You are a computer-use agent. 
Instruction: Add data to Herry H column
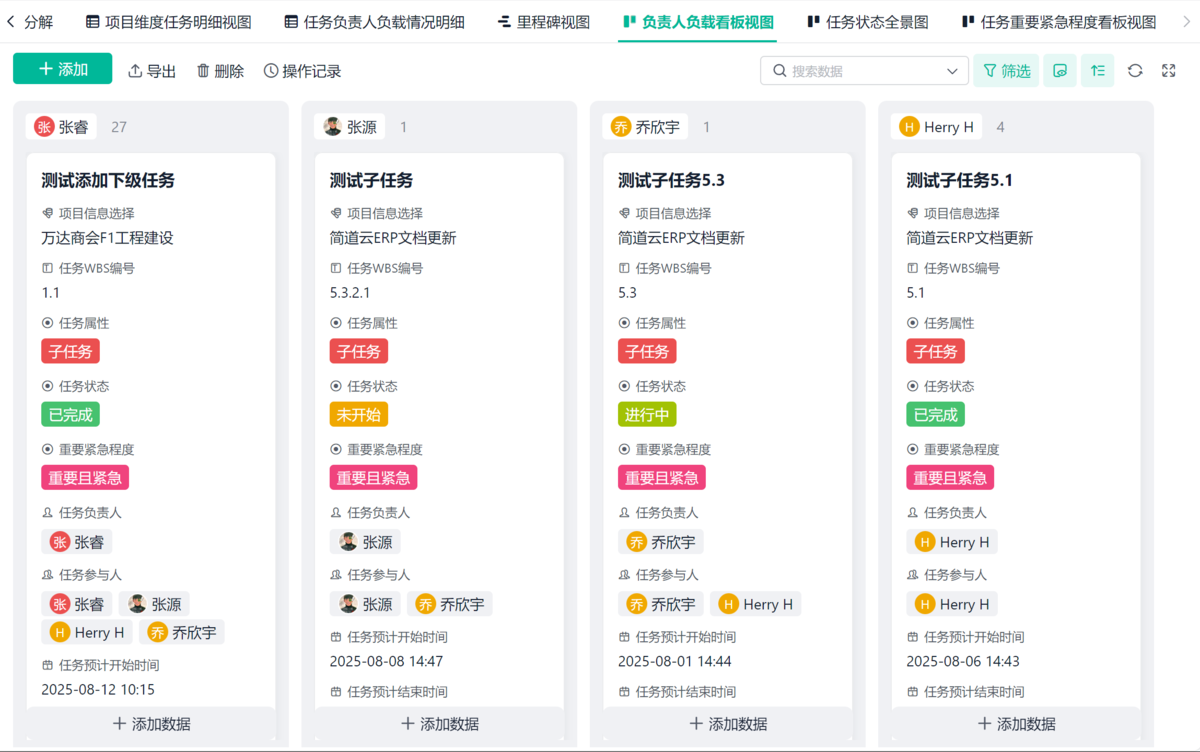[1016, 724]
